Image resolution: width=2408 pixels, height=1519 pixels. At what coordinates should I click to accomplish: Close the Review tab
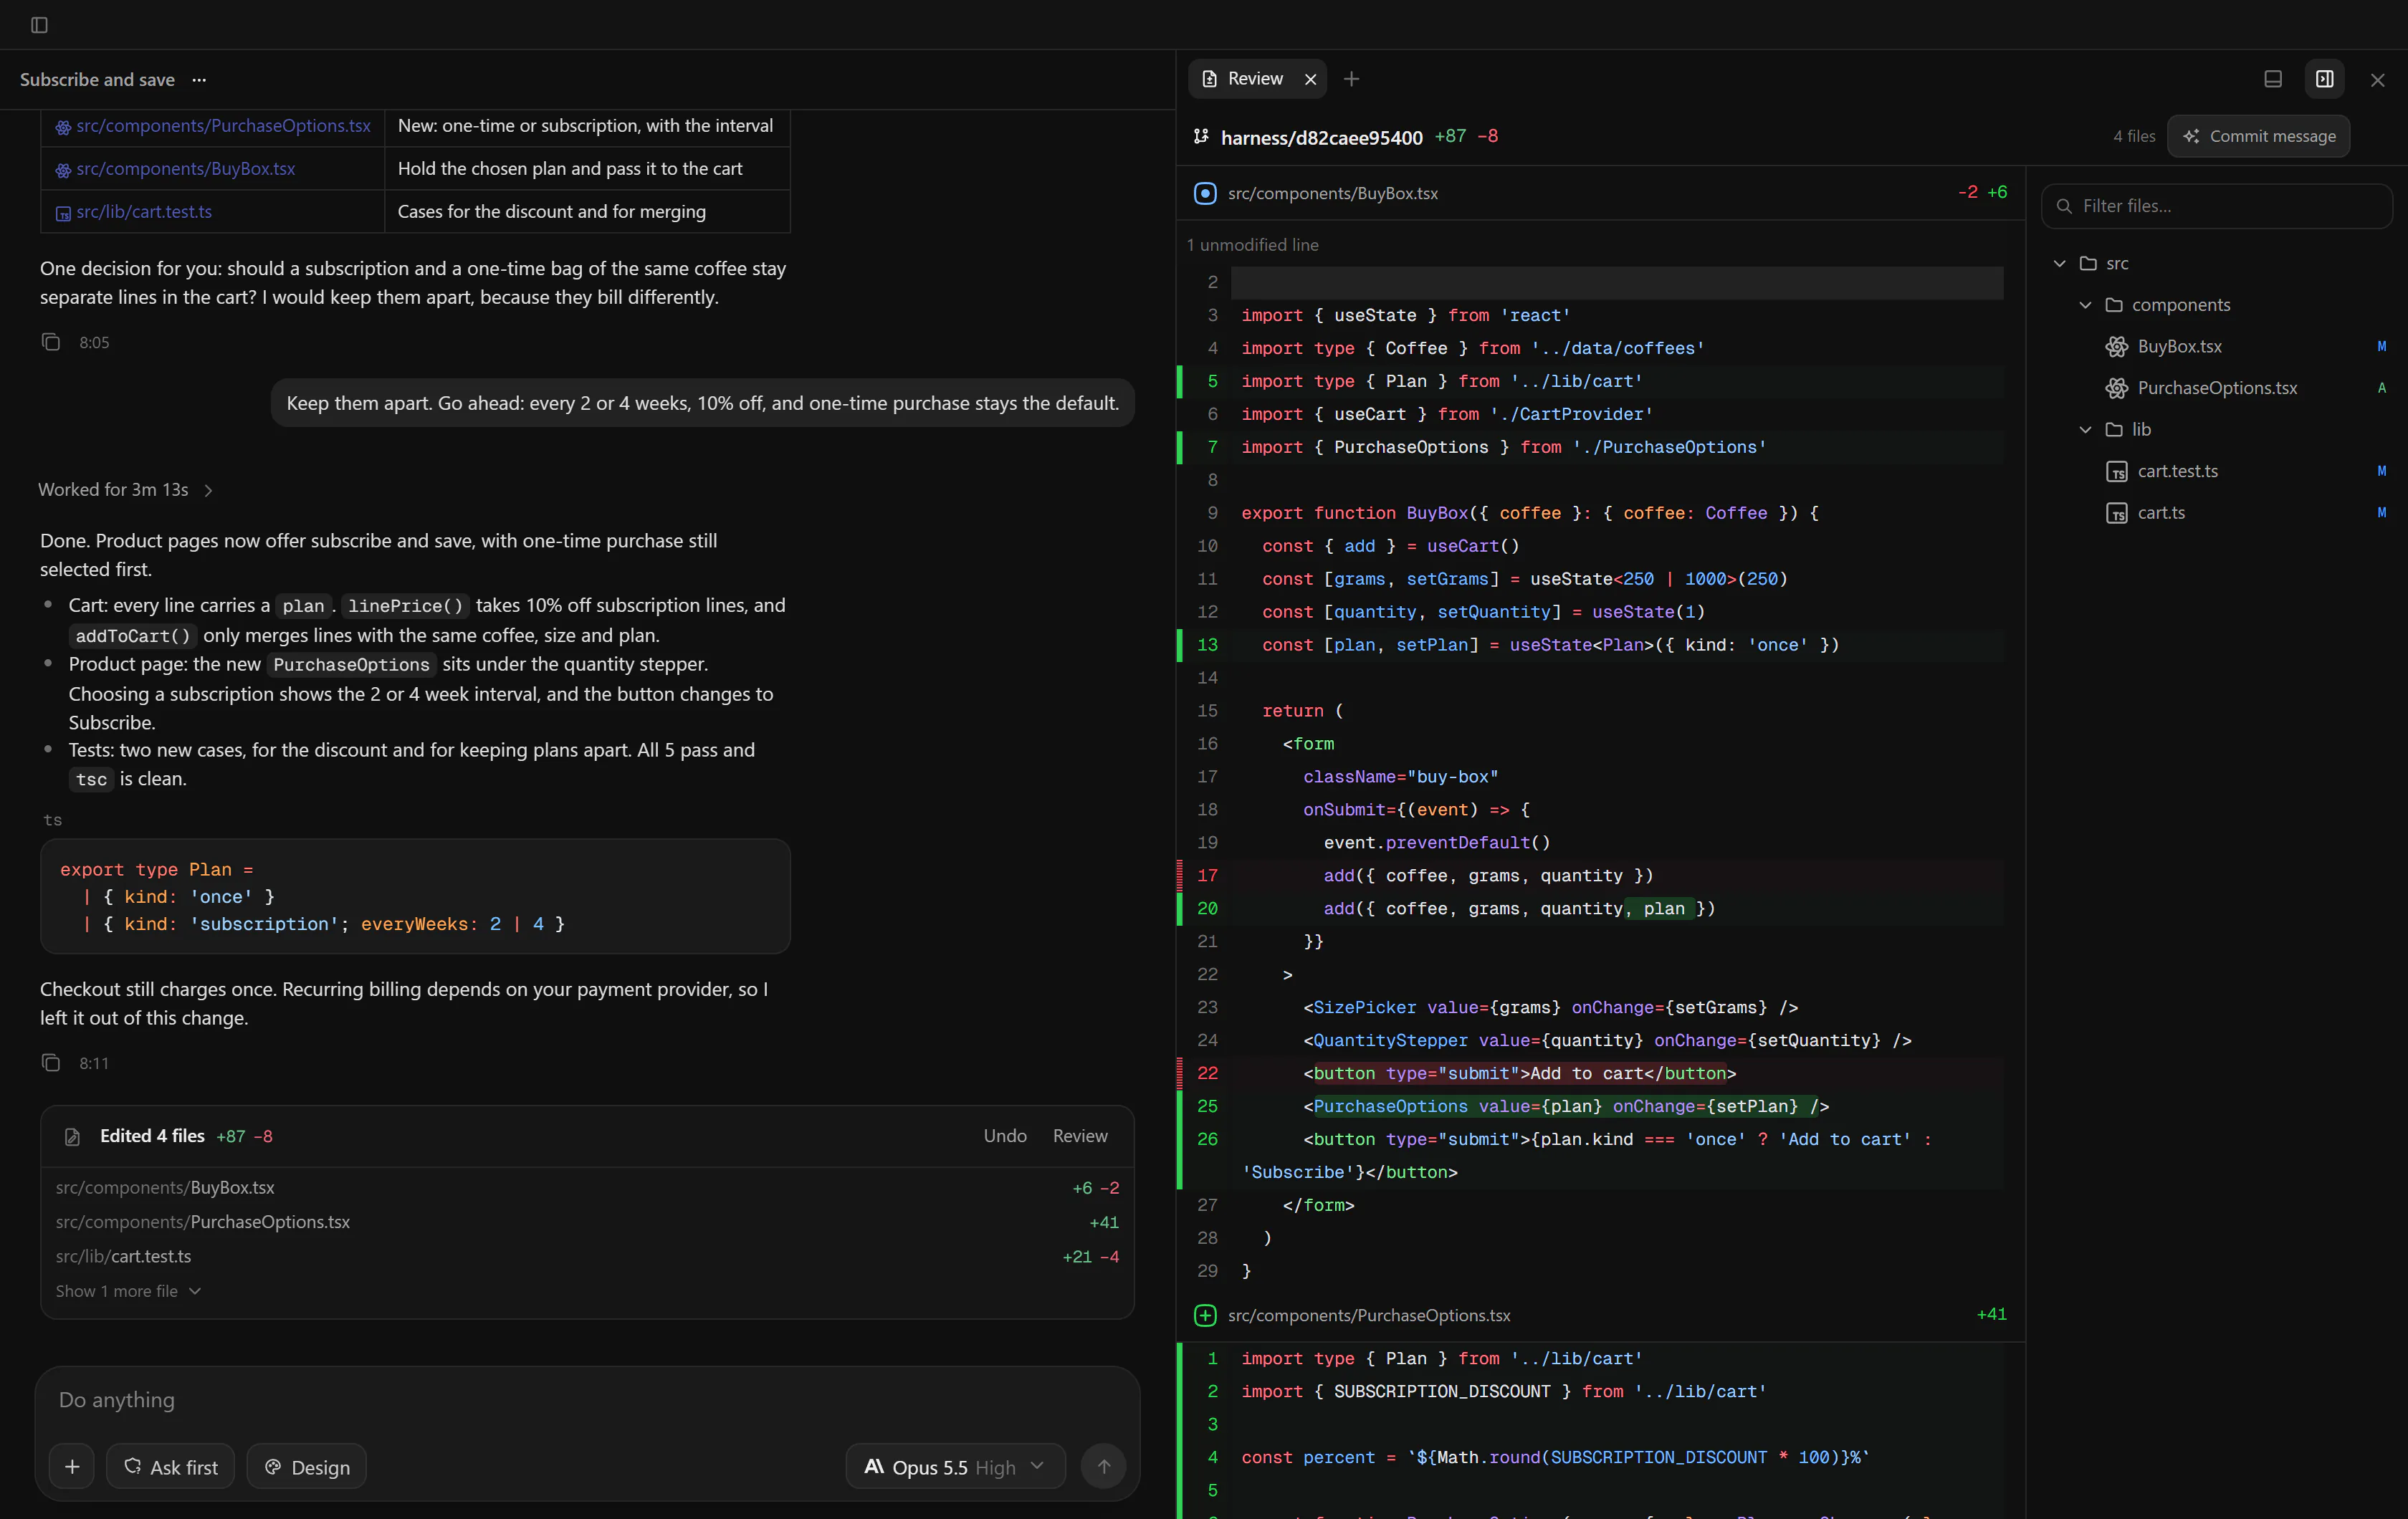point(1311,79)
